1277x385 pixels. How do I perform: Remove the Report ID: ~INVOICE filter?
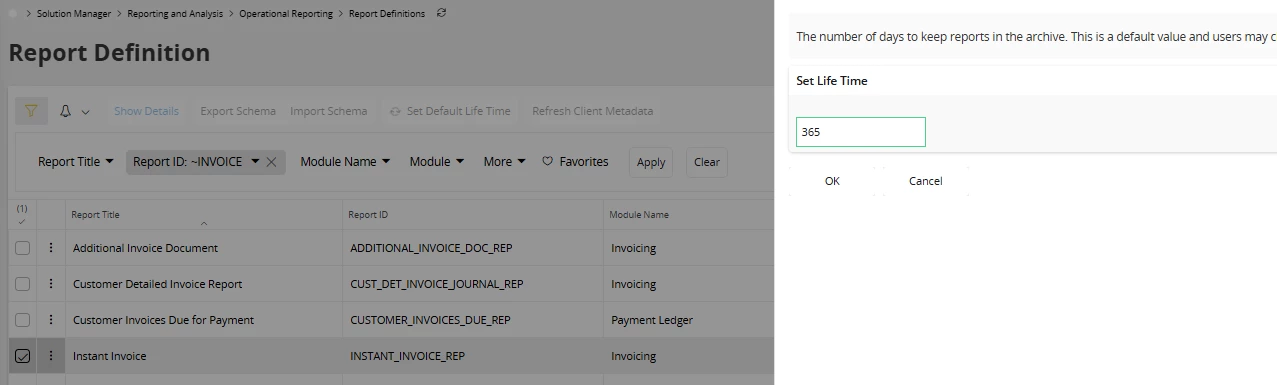(271, 162)
